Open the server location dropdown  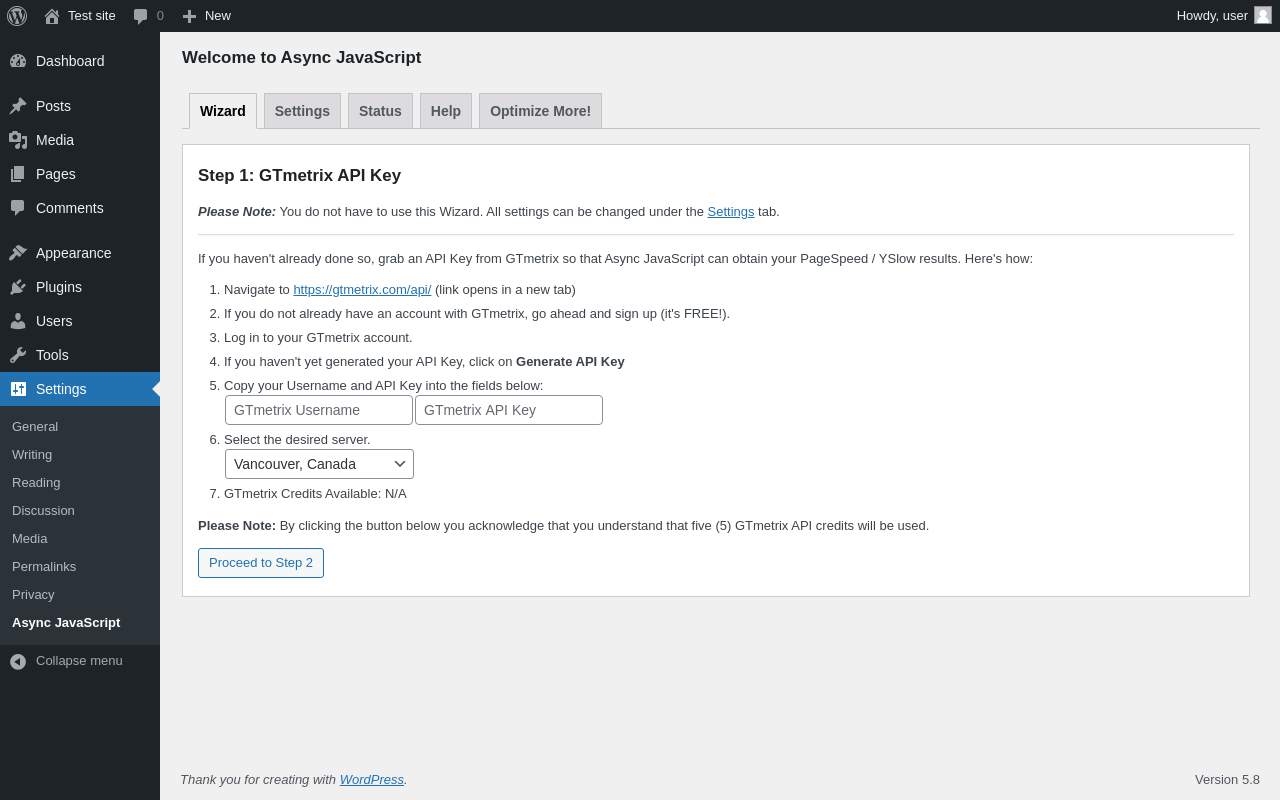[x=319, y=464]
